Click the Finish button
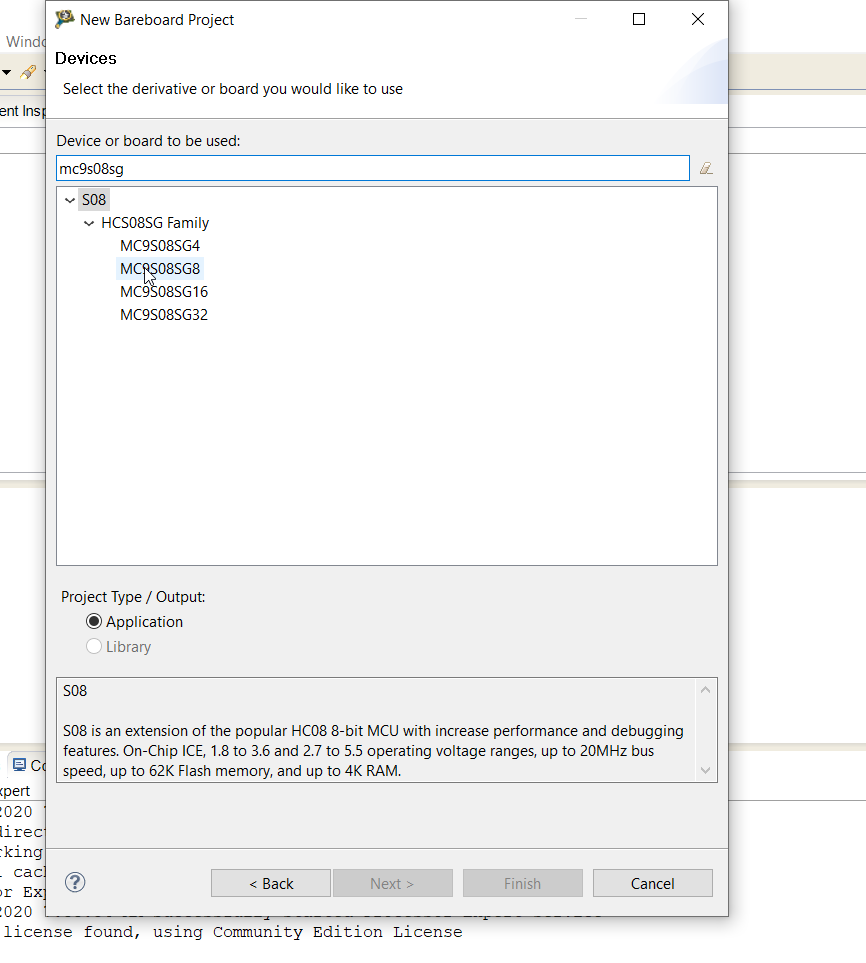866x963 pixels. coord(522,883)
